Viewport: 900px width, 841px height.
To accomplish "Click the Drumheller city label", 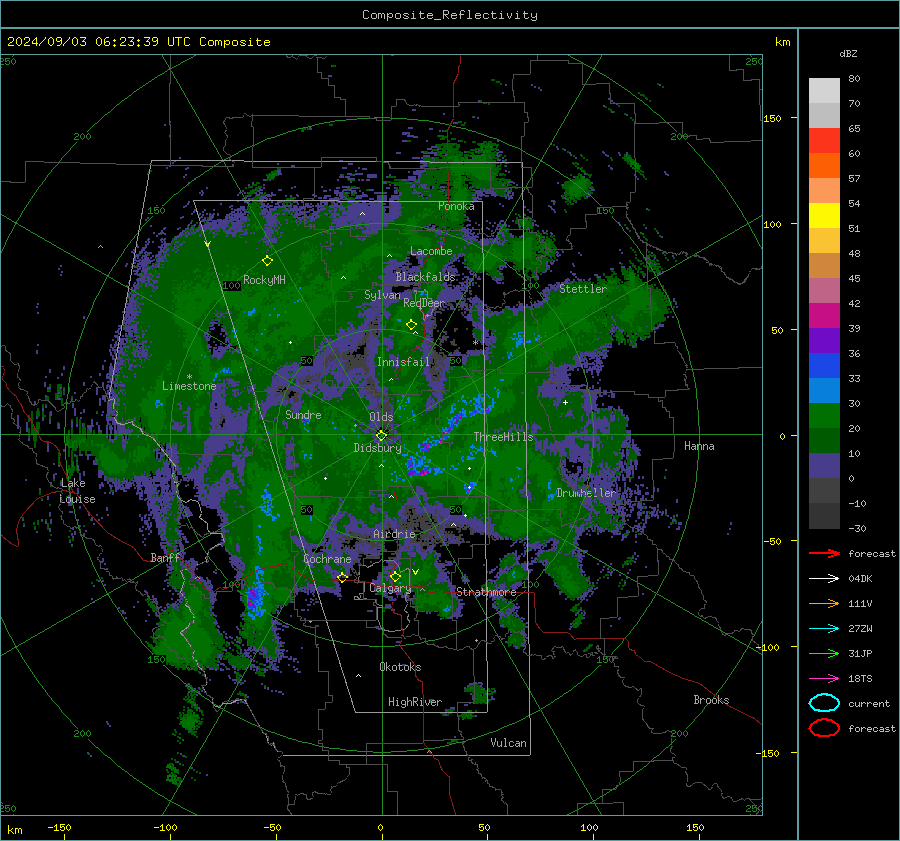I will pyautogui.click(x=585, y=493).
